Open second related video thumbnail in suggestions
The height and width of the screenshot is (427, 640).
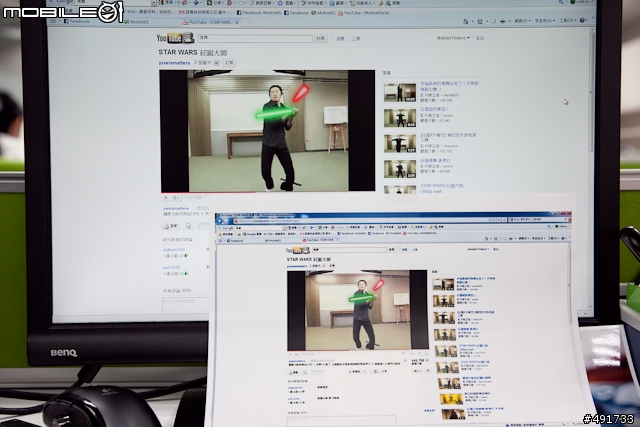(x=400, y=118)
